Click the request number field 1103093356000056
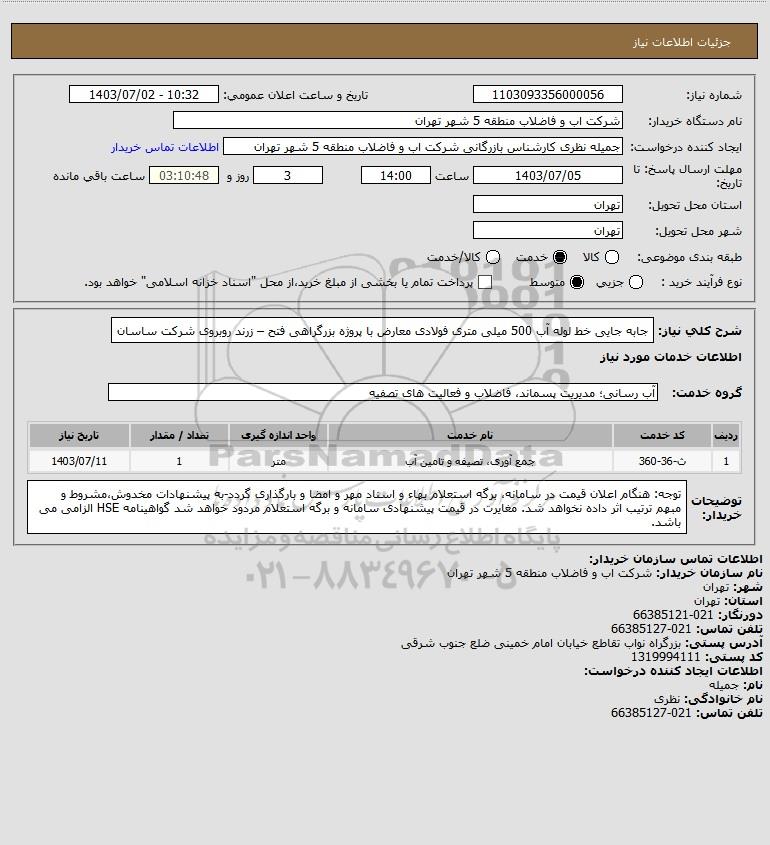770x845 pixels. click(547, 94)
